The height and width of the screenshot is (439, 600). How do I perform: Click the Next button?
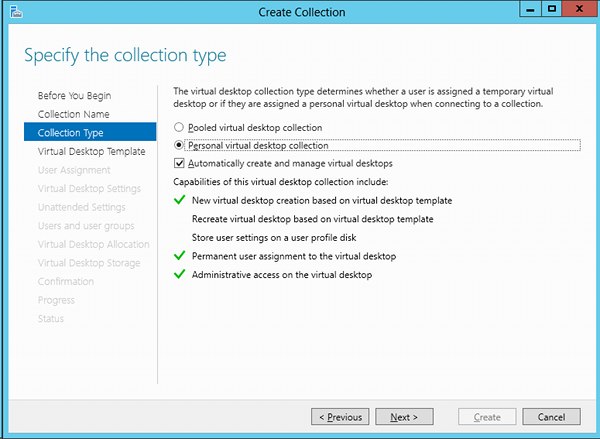[404, 417]
